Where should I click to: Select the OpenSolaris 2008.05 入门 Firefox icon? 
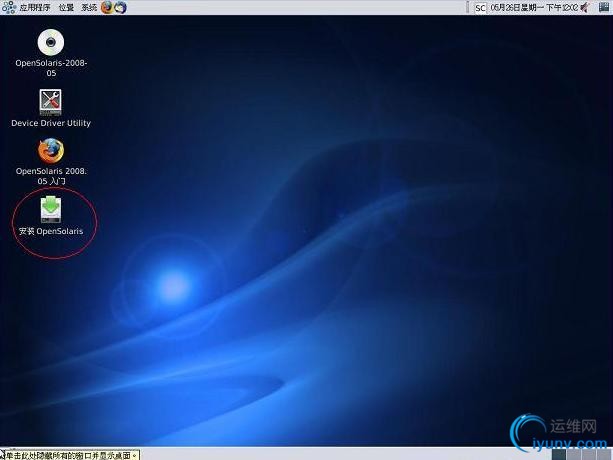click(51, 150)
